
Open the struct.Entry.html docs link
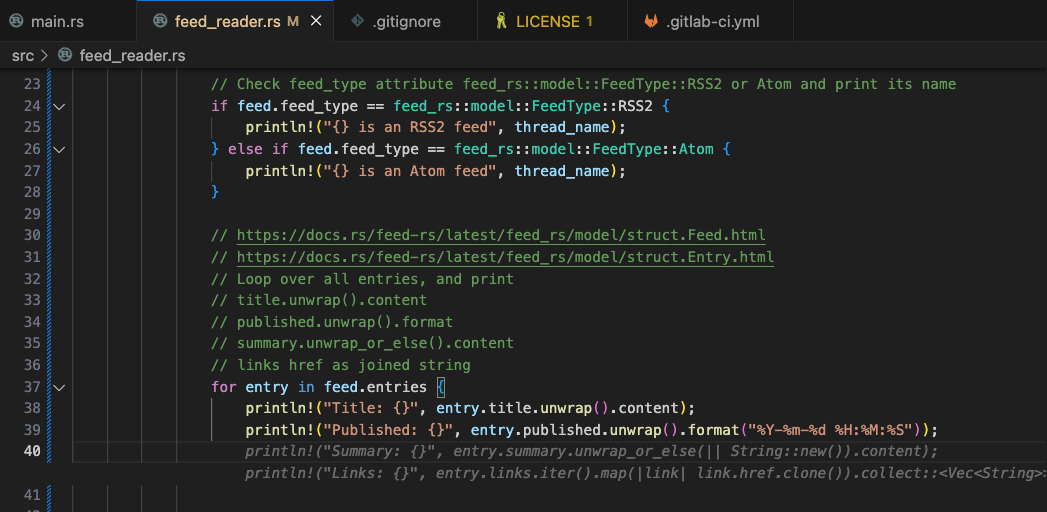505,257
